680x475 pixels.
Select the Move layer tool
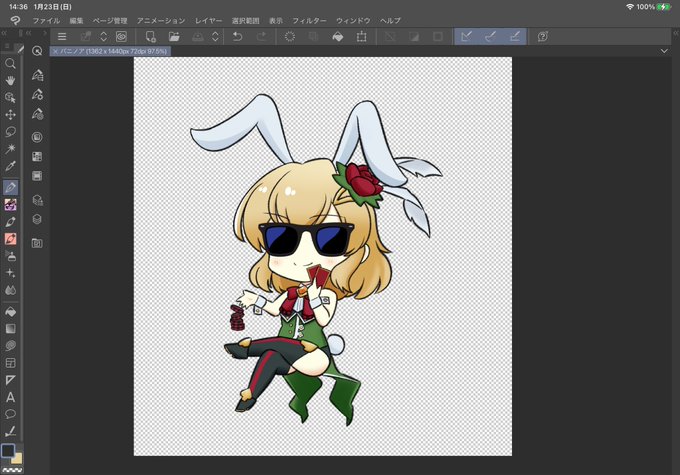tap(10, 115)
